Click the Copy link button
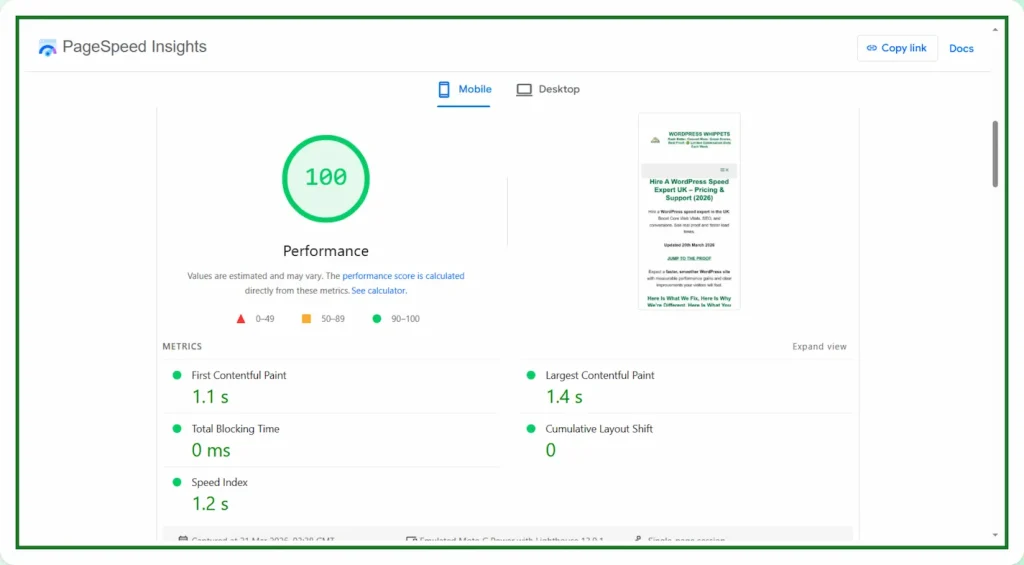This screenshot has height=565, width=1024. point(897,48)
